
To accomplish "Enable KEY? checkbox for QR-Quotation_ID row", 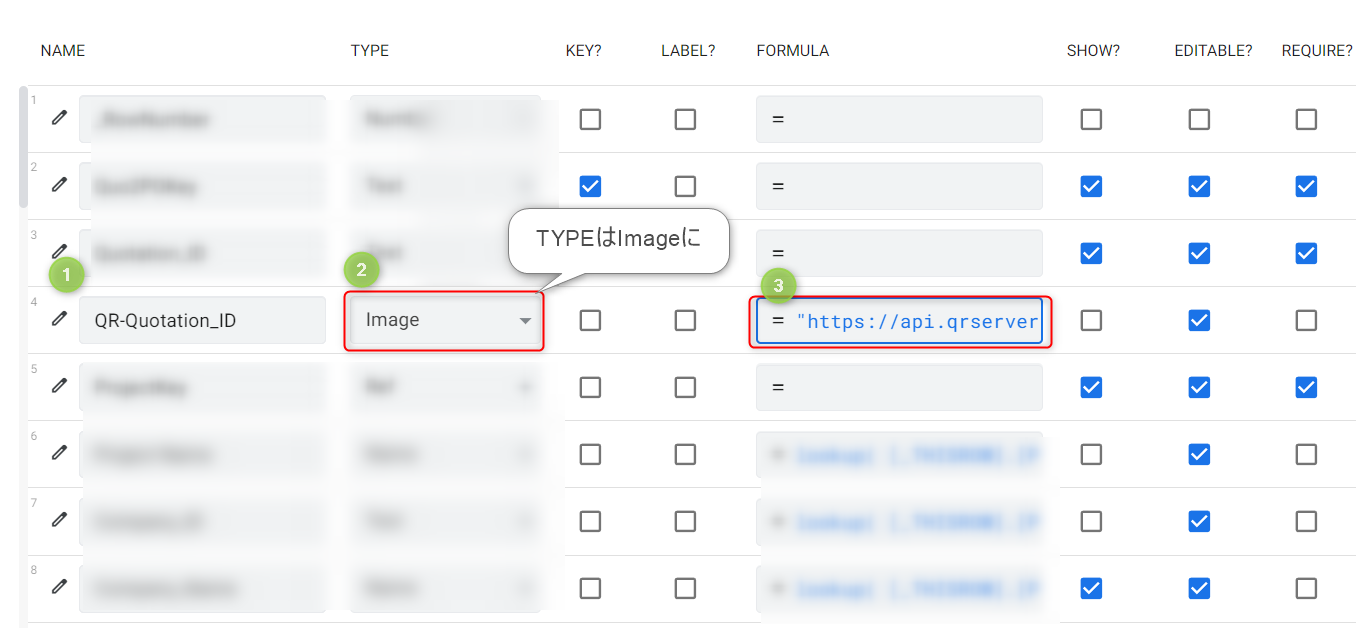I will (590, 320).
